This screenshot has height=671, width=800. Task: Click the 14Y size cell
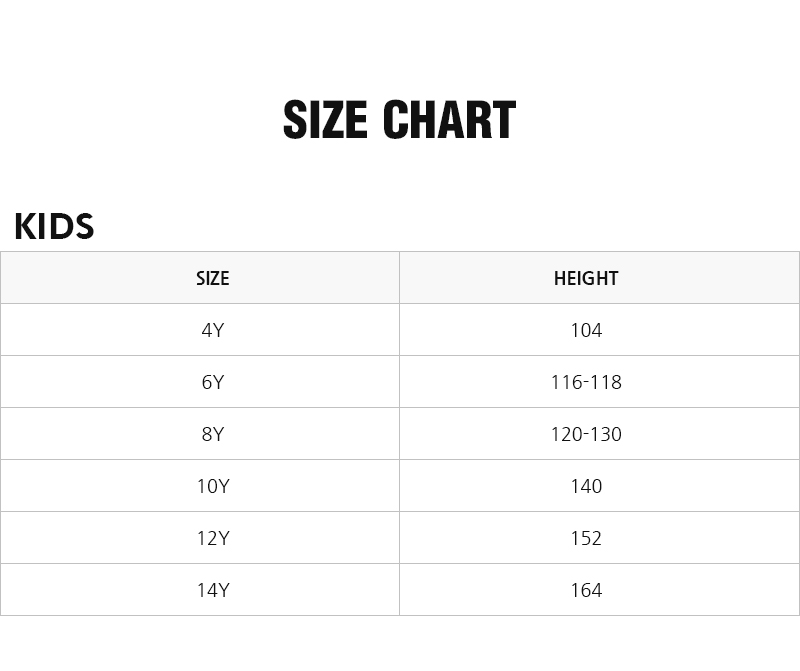(212, 590)
